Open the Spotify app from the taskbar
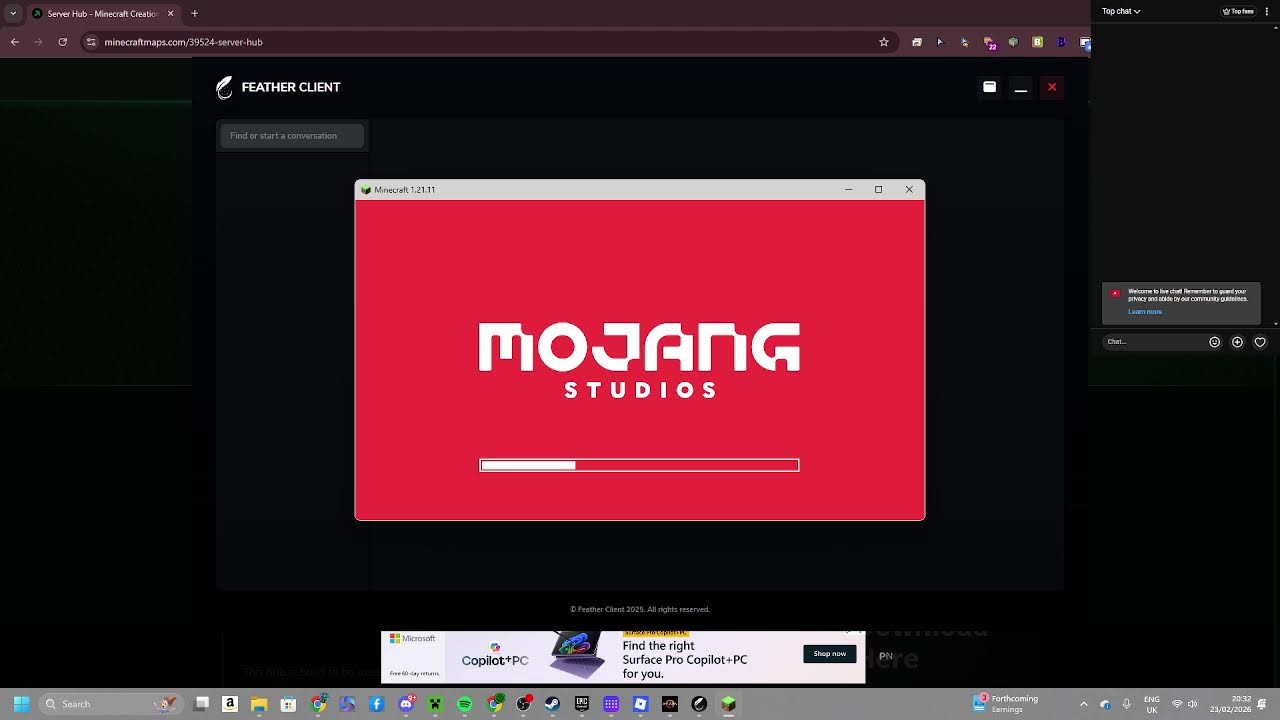1280x720 pixels. pyautogui.click(x=464, y=704)
